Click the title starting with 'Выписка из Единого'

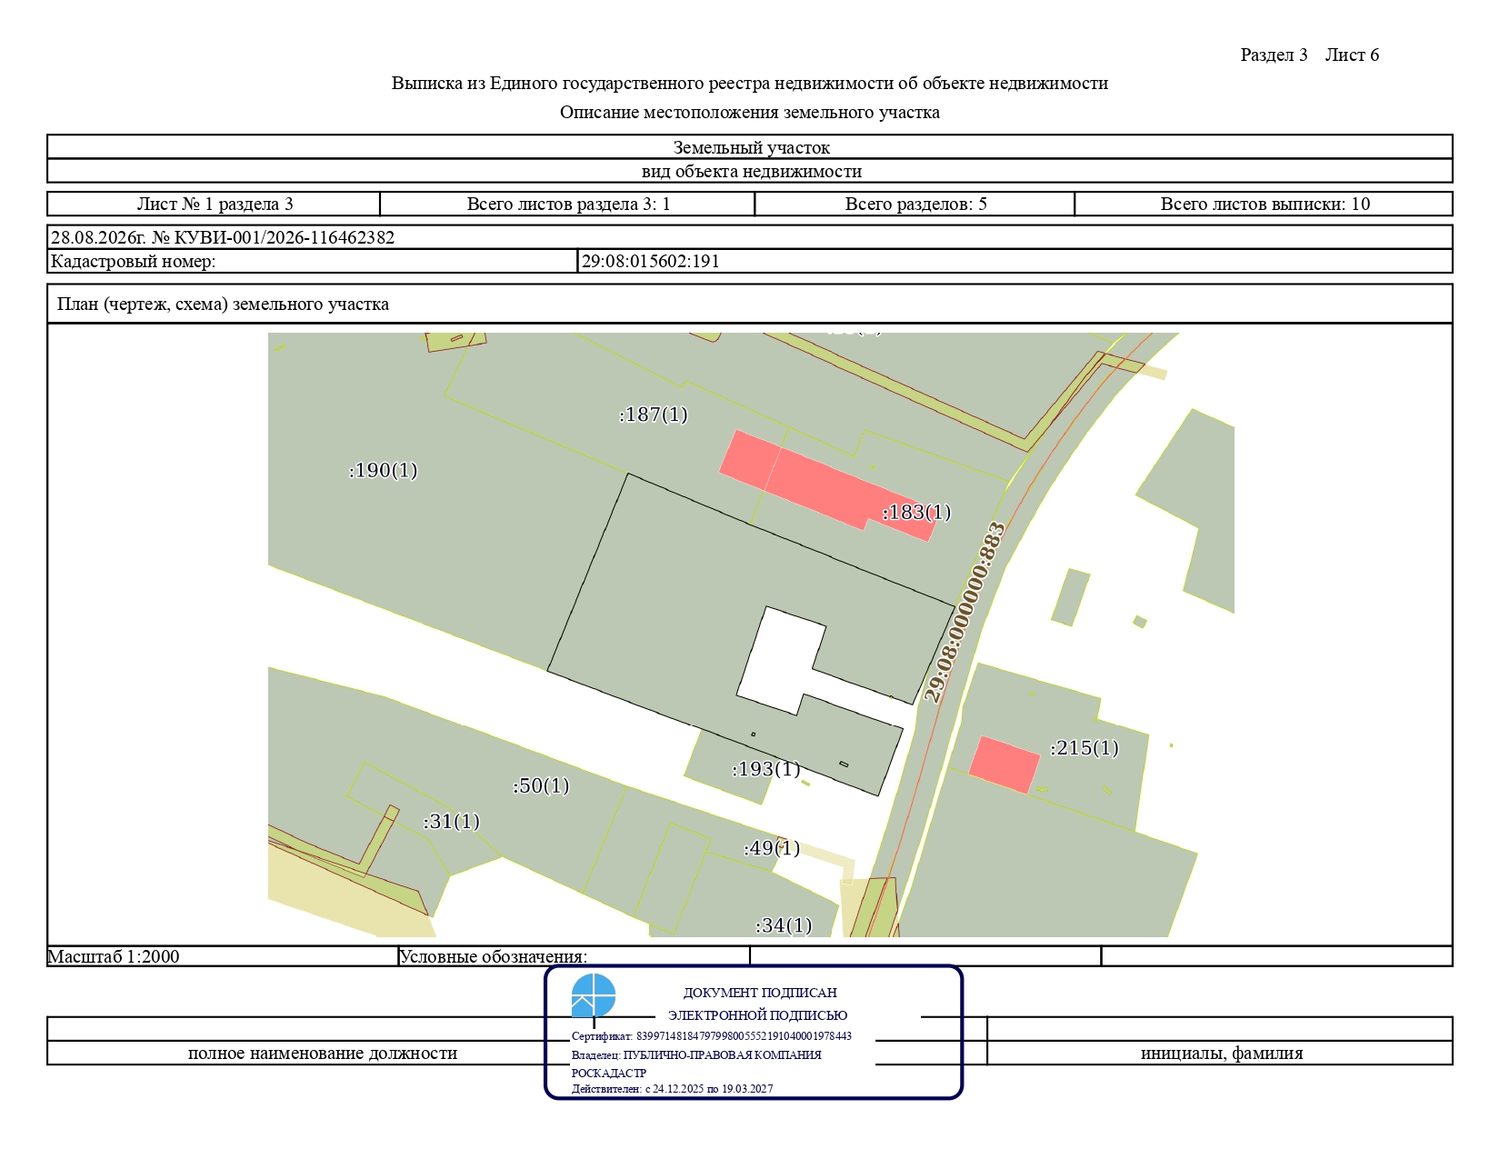click(750, 83)
